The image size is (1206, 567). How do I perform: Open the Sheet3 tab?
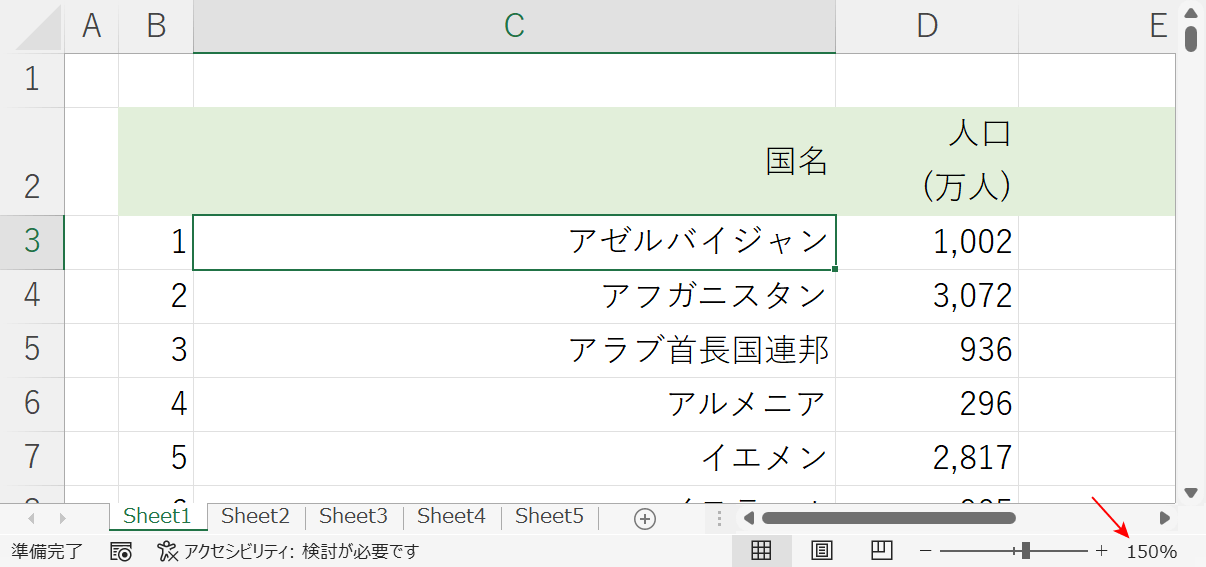[353, 516]
